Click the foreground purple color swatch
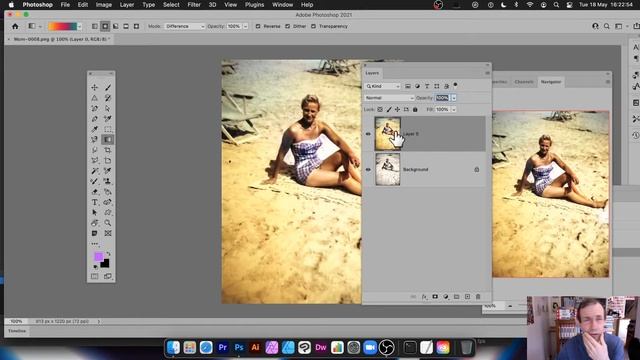The image size is (640, 360). pos(98,256)
